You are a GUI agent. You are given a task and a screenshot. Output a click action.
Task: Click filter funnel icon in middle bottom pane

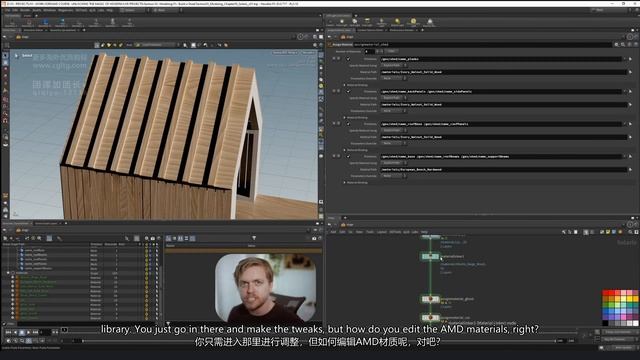[x=254, y=238]
